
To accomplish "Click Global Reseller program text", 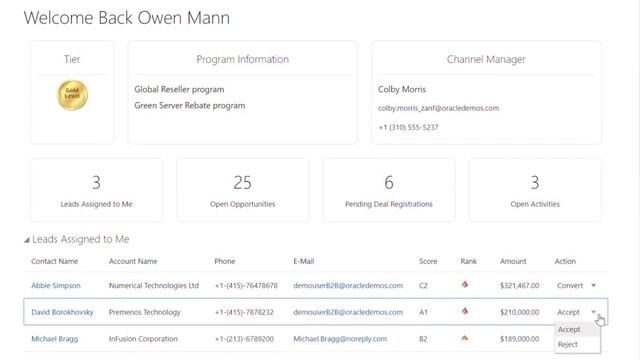I will [179, 89].
